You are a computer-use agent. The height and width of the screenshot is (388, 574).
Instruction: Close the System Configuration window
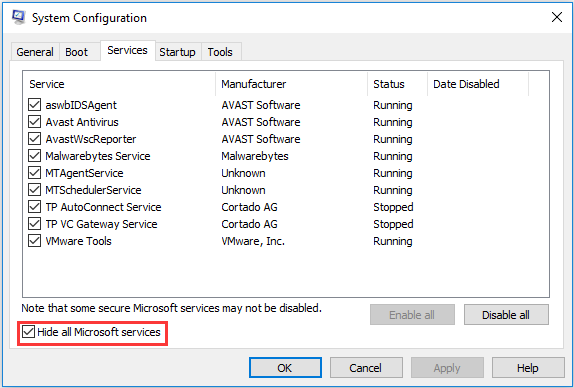click(557, 17)
